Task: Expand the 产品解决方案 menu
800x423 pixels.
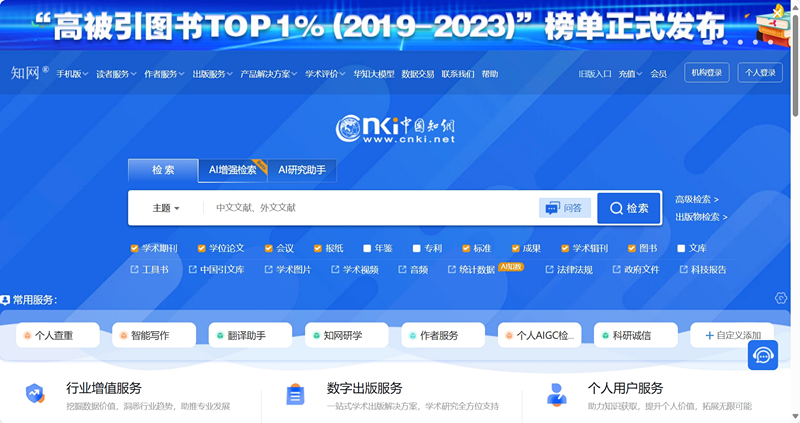Action: (x=268, y=74)
